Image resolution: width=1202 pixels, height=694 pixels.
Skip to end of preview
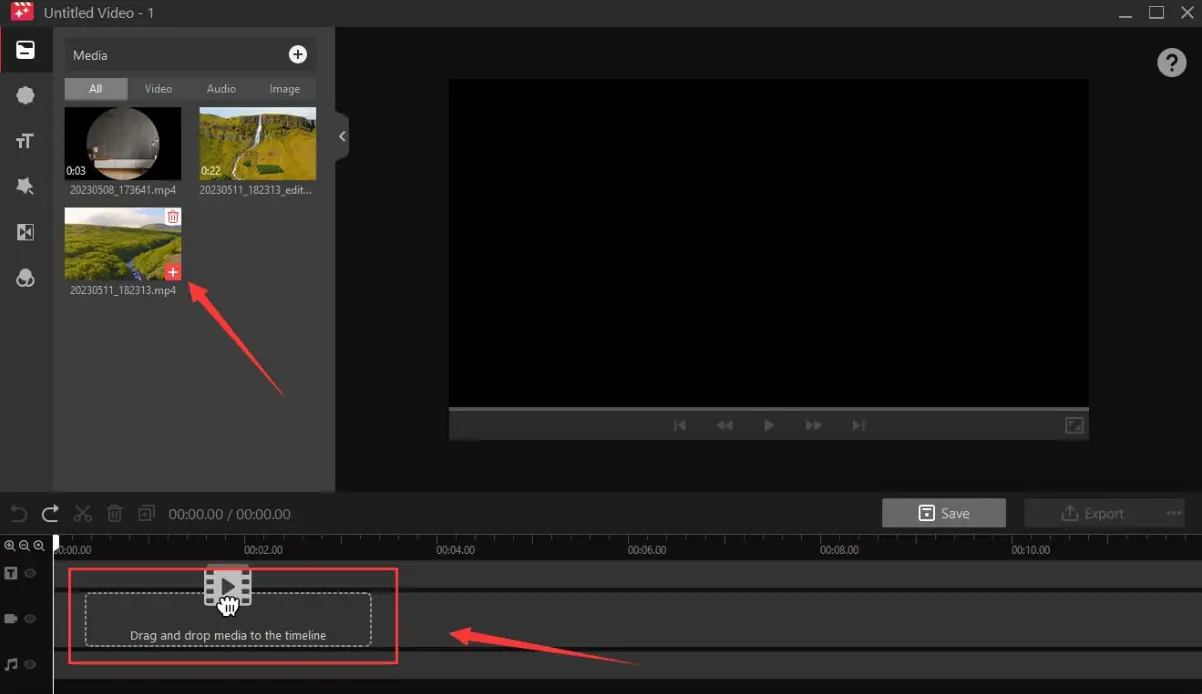(859, 425)
